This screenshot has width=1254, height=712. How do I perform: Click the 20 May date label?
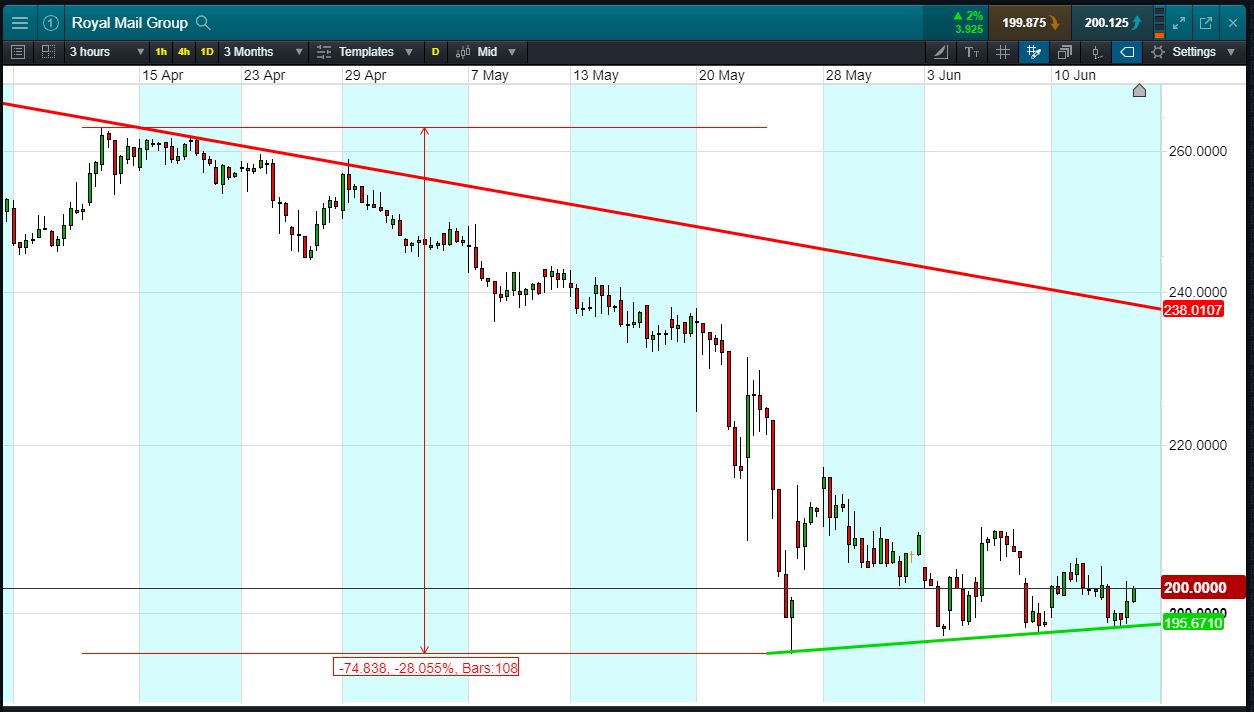click(722, 75)
